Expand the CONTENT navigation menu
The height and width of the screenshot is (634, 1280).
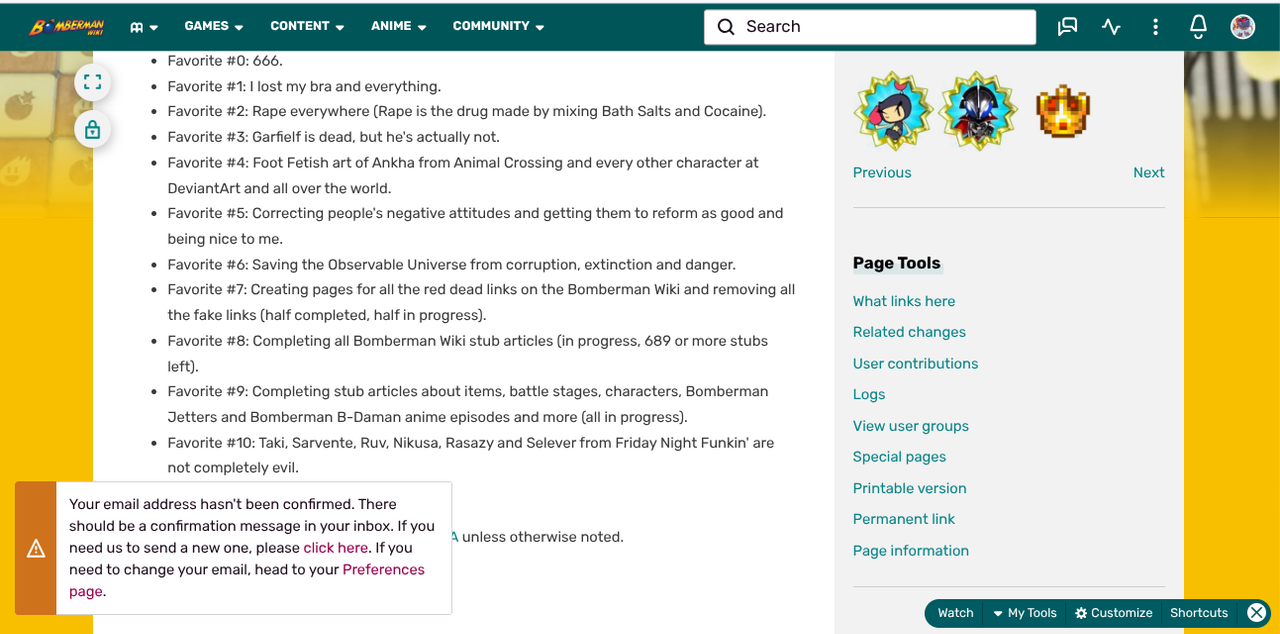[307, 26]
